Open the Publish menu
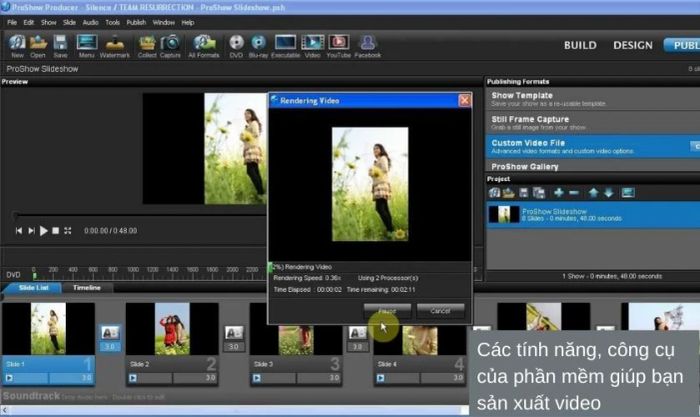The height and width of the screenshot is (417, 700). [x=136, y=22]
